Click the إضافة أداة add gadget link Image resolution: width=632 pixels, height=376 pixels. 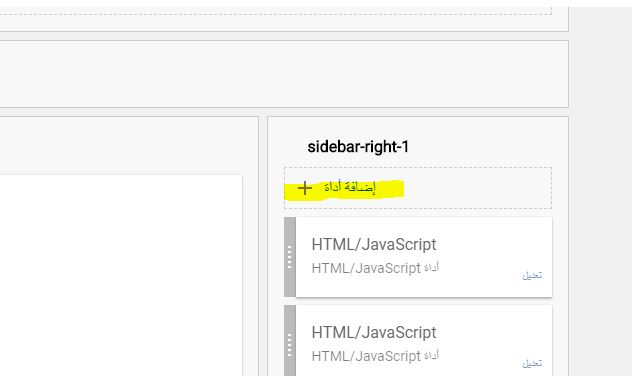coord(349,187)
